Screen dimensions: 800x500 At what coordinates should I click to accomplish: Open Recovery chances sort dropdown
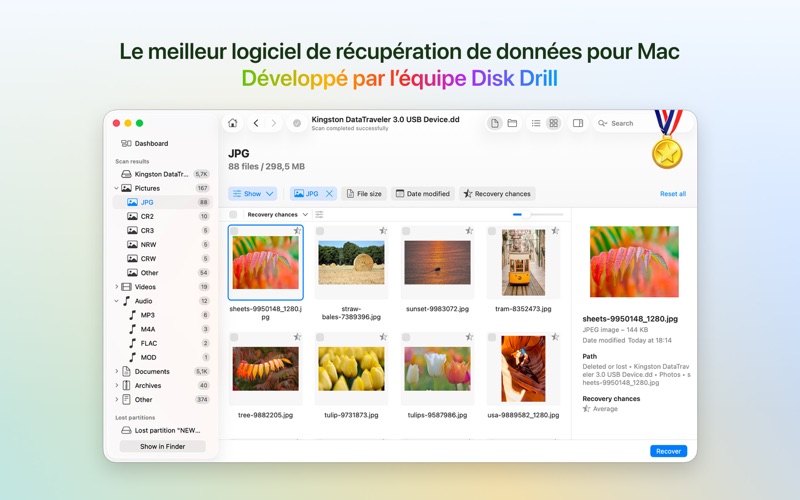click(x=277, y=215)
